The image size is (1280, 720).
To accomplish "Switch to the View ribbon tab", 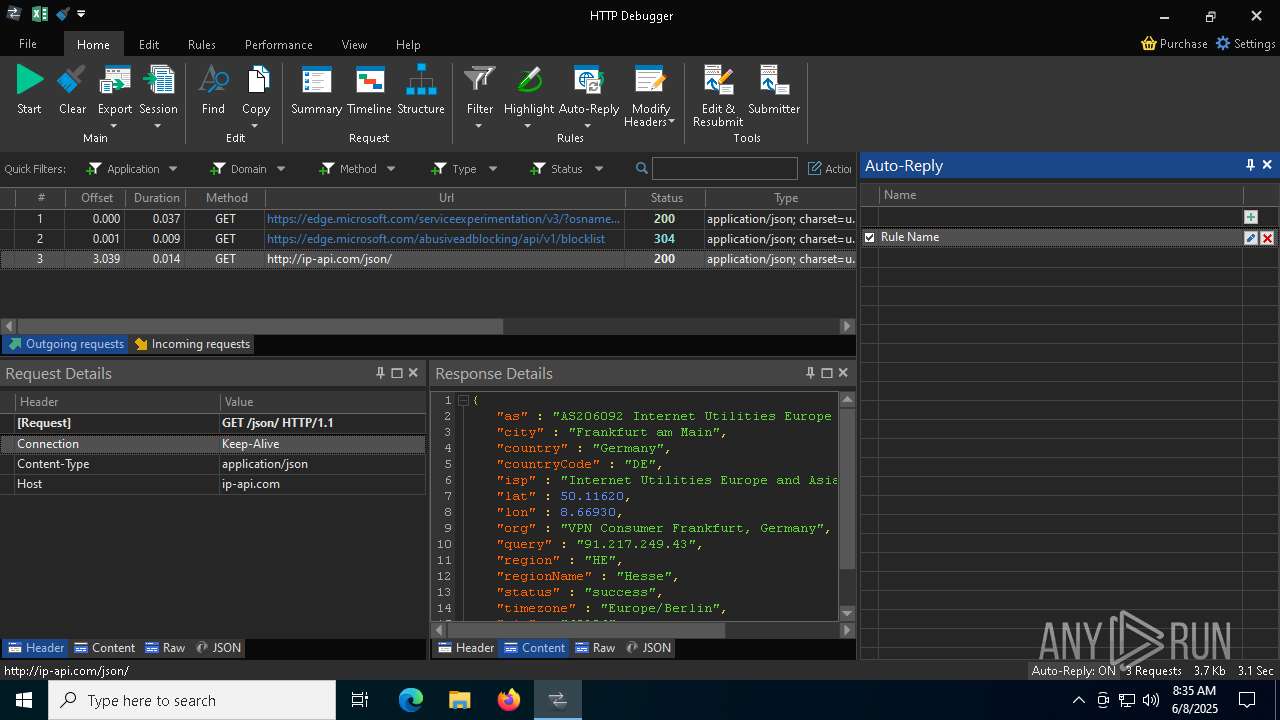I will 354,44.
